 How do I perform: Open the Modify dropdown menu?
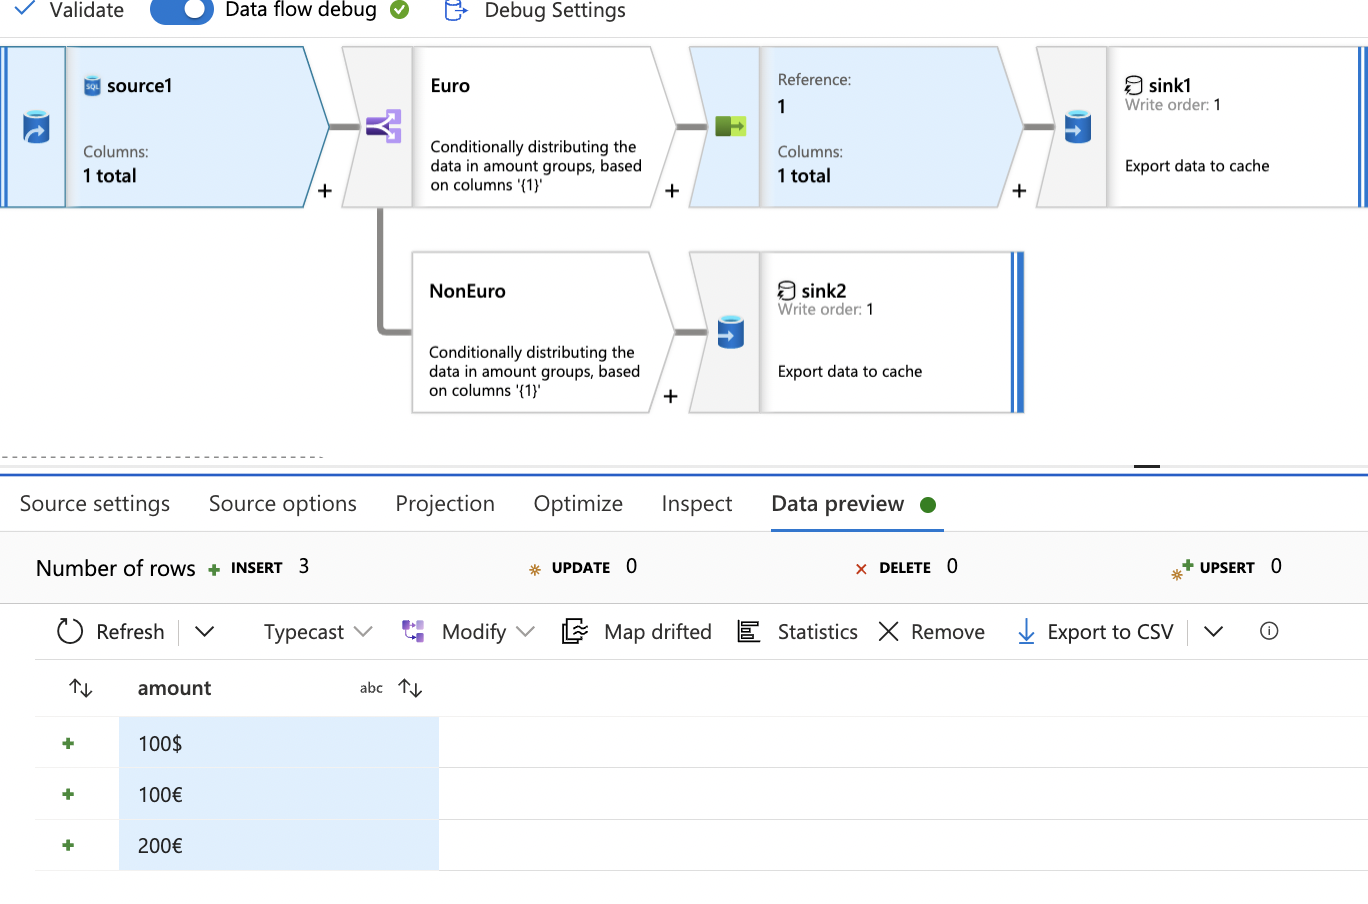coord(469,632)
